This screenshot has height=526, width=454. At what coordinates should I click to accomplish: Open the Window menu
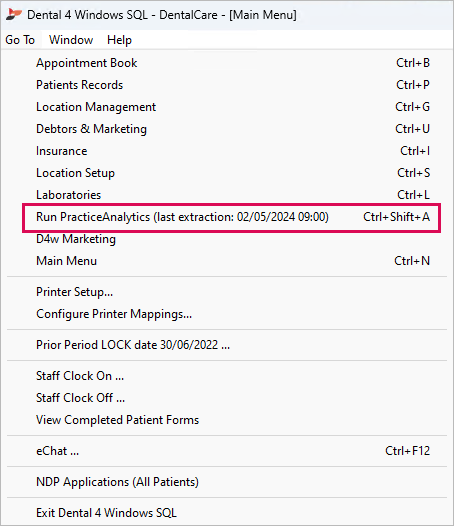[71, 40]
